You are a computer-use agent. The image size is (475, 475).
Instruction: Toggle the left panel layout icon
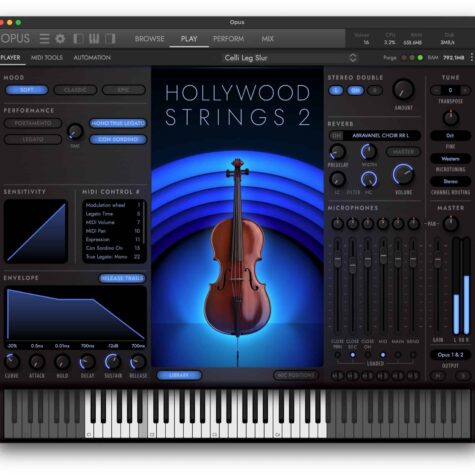coord(78,39)
